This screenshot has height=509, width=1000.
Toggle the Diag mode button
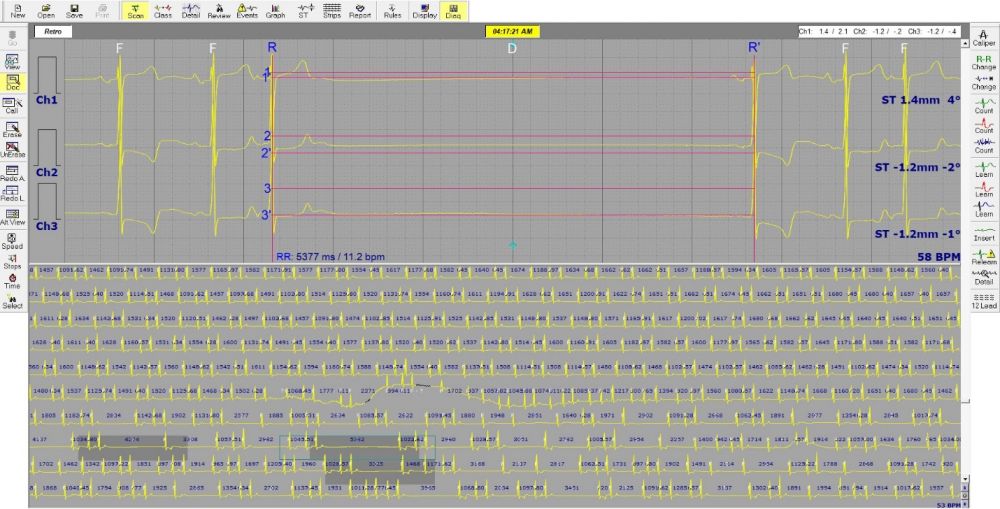[453, 11]
